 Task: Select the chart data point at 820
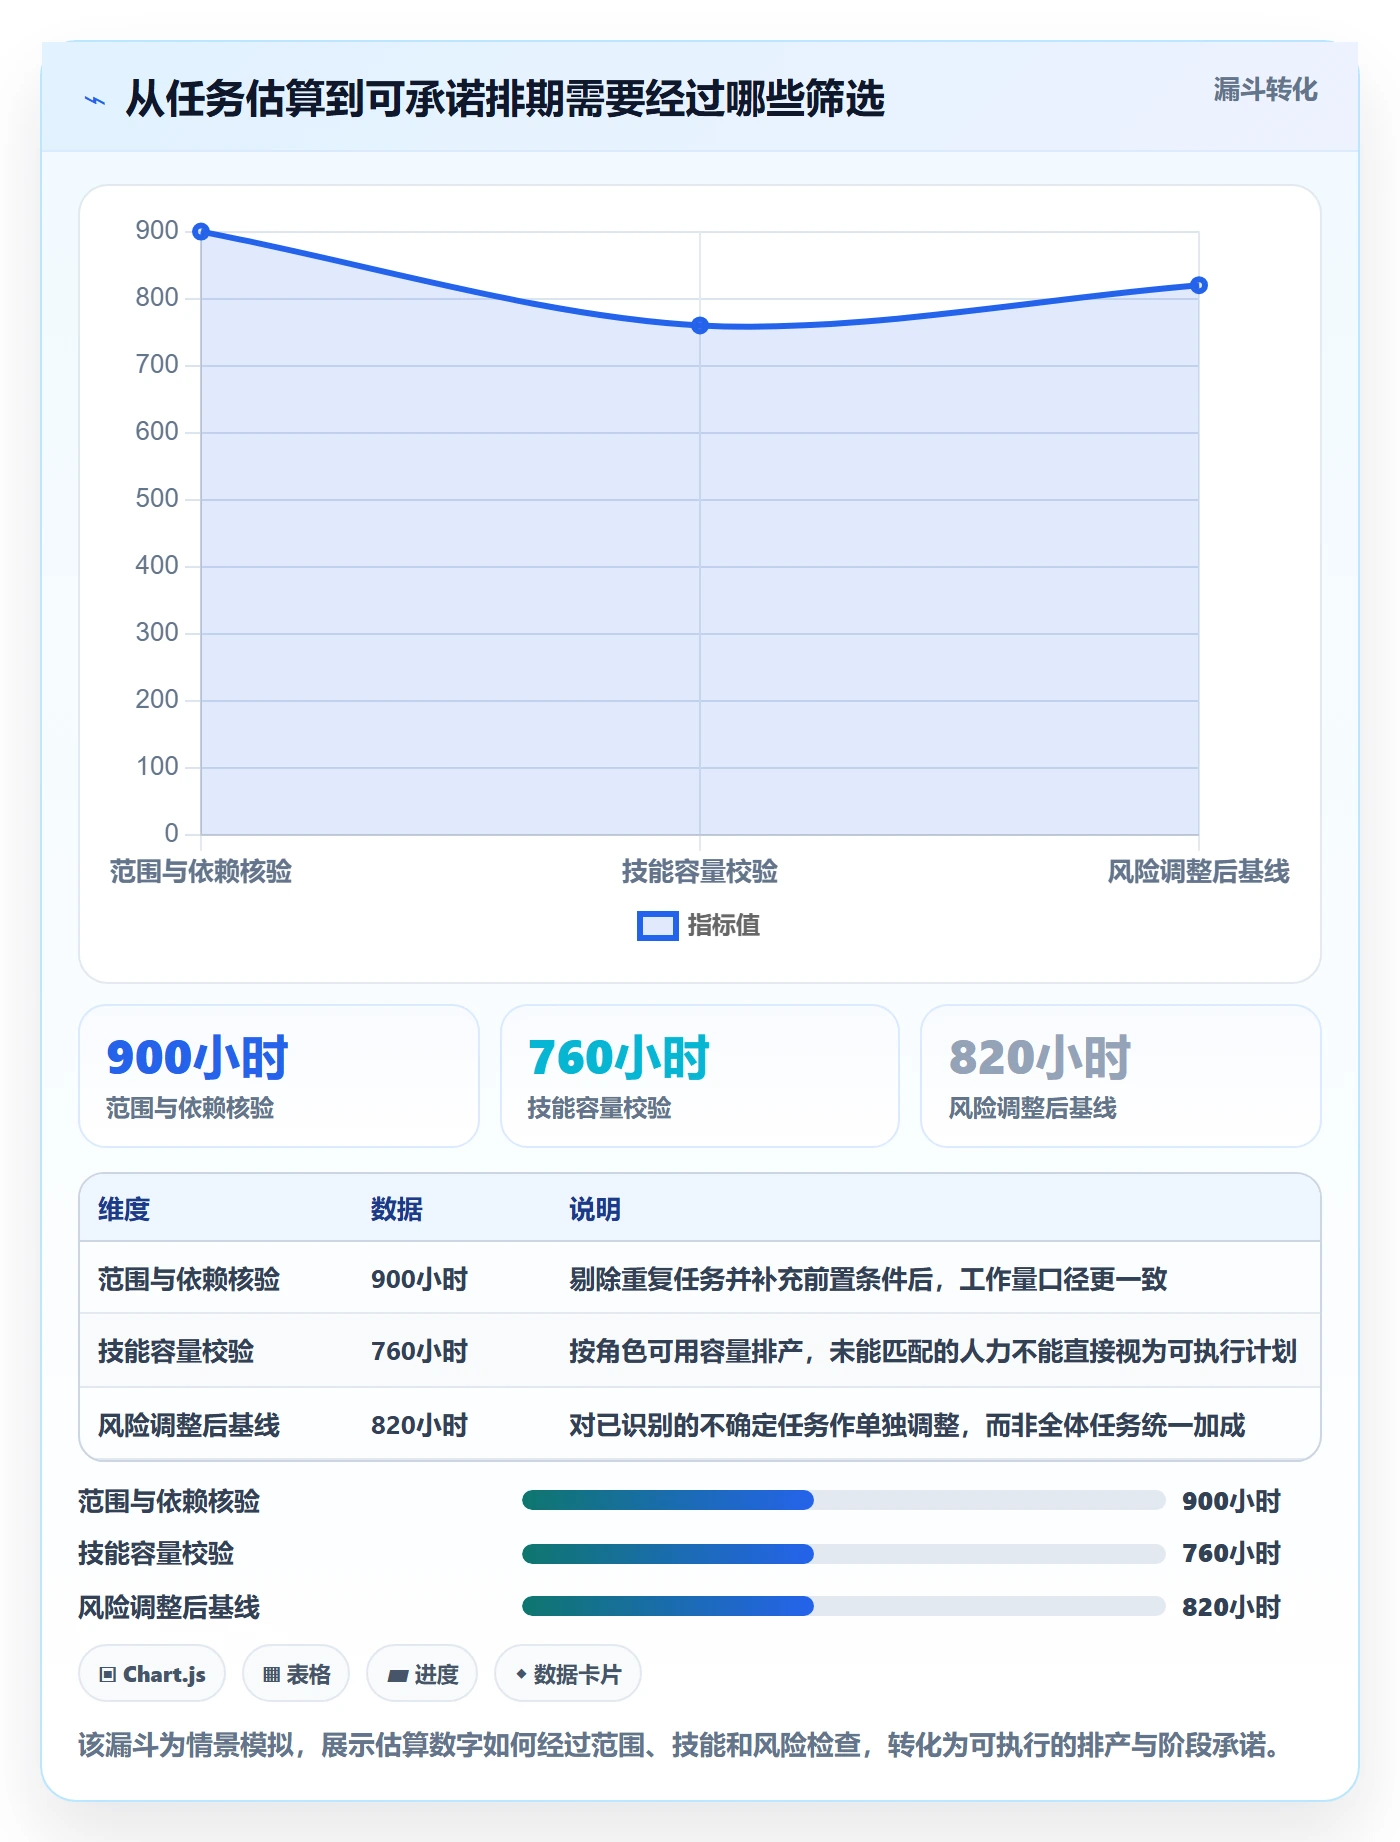point(1199,285)
